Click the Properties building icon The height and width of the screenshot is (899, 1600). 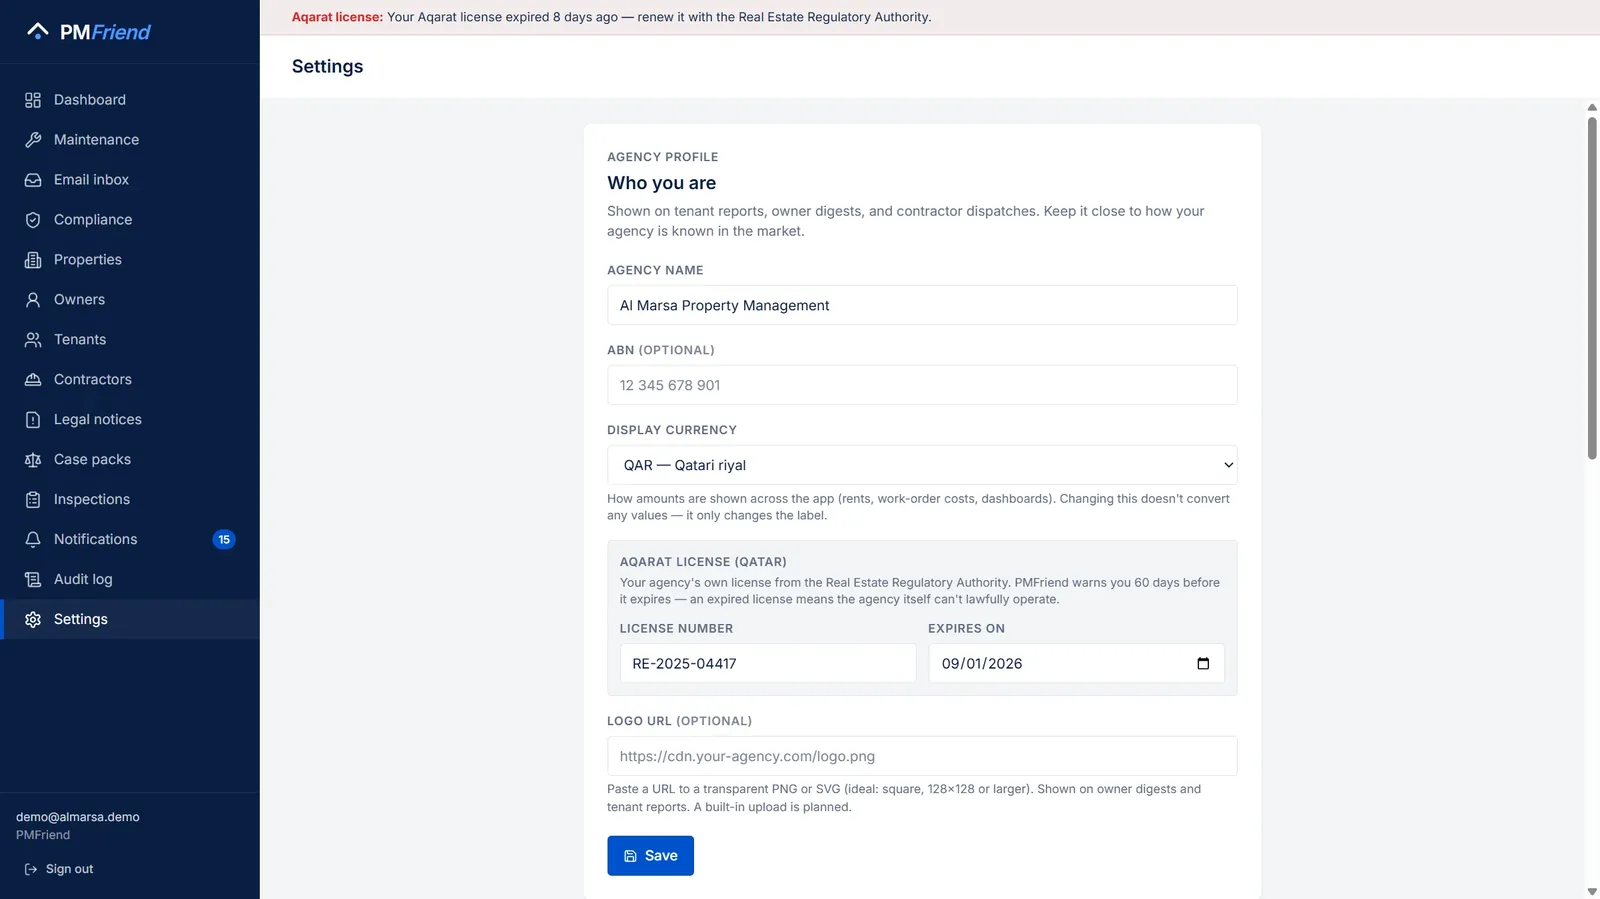point(33,260)
